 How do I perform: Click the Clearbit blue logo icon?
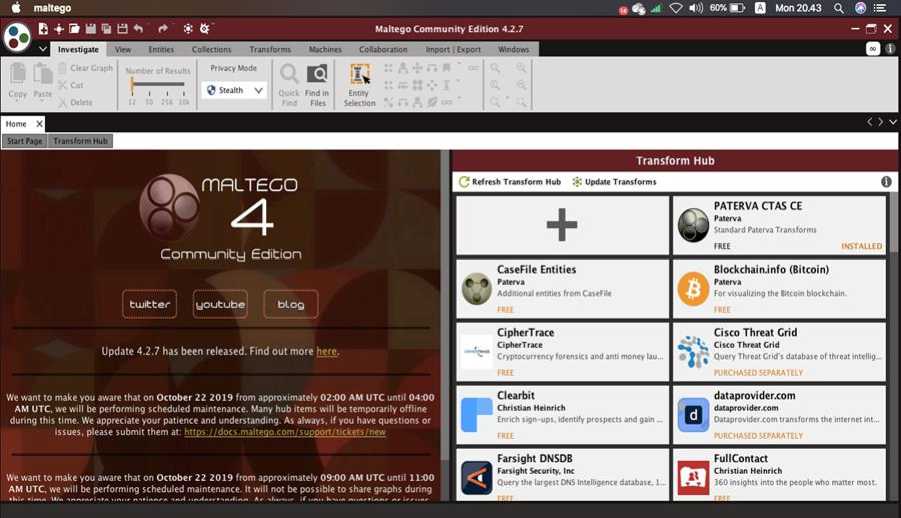(x=476, y=415)
